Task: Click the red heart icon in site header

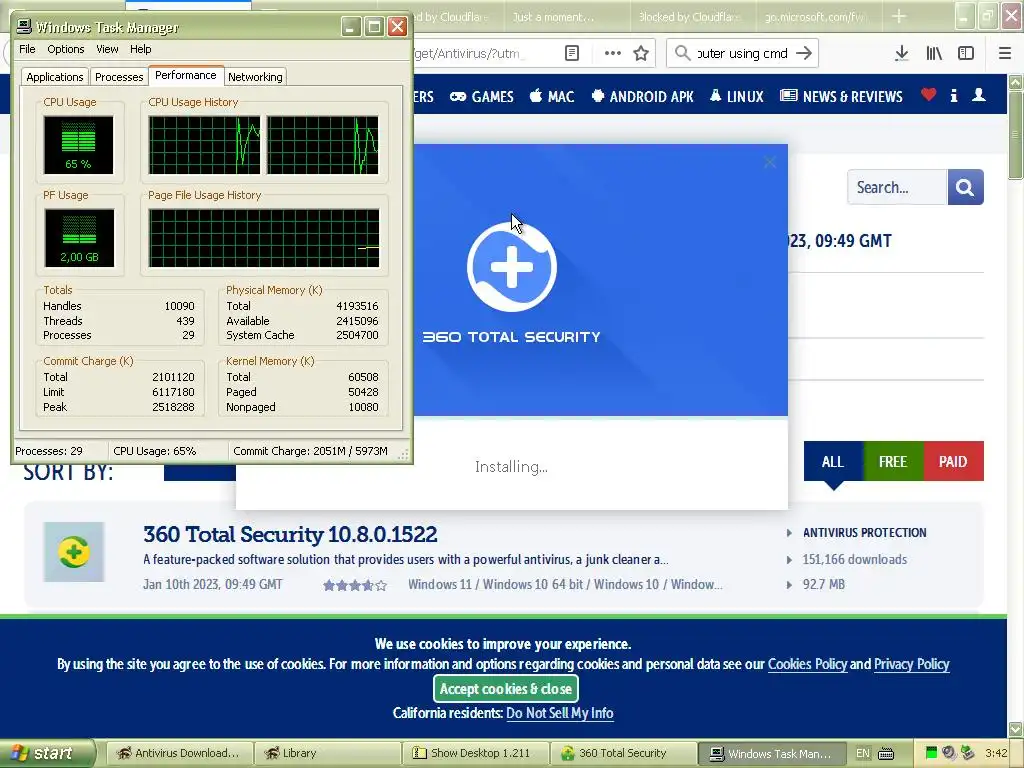Action: (929, 95)
